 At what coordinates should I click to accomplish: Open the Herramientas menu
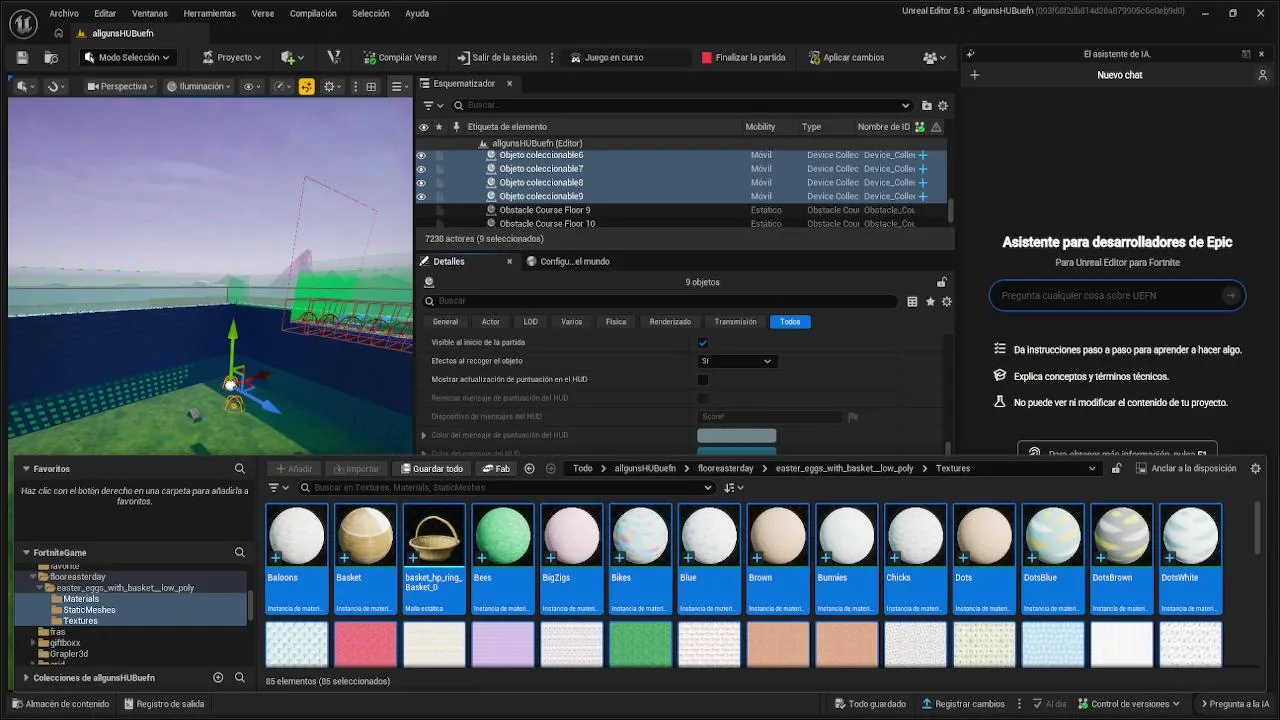click(x=210, y=14)
